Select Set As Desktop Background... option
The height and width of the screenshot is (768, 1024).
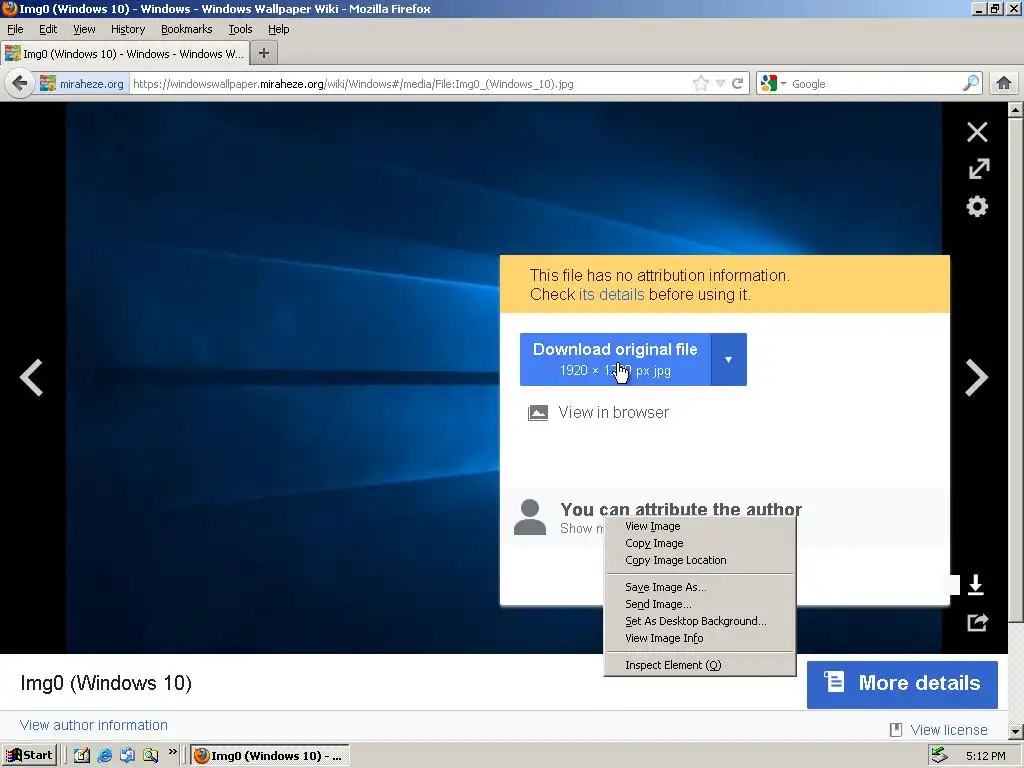[699, 621]
